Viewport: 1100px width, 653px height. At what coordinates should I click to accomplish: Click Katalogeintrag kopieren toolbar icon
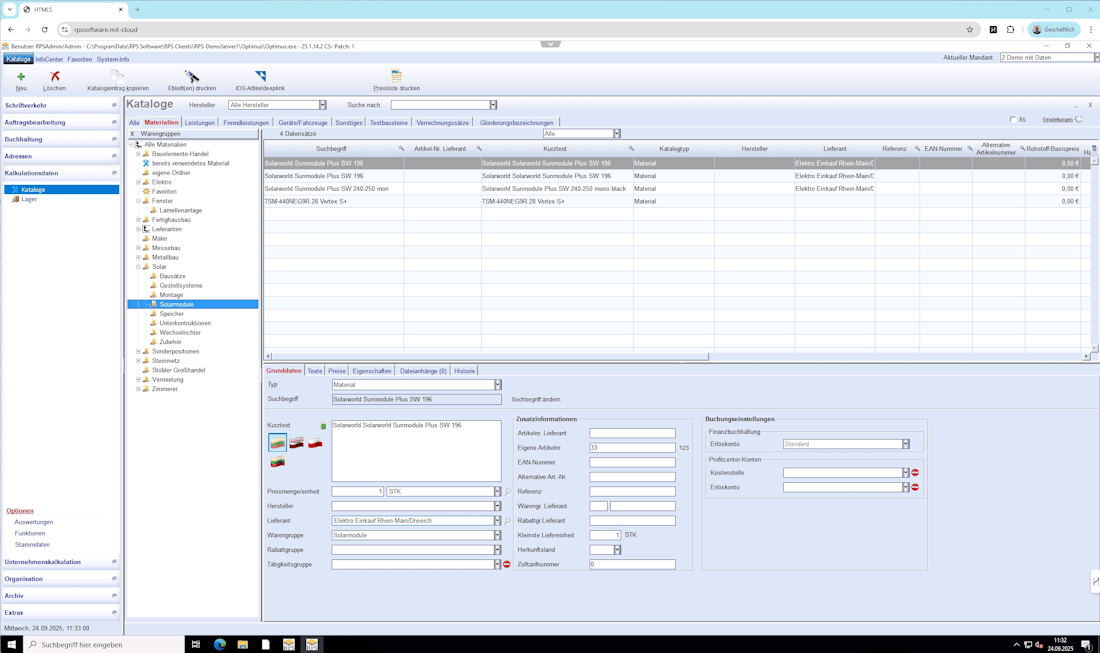point(118,77)
